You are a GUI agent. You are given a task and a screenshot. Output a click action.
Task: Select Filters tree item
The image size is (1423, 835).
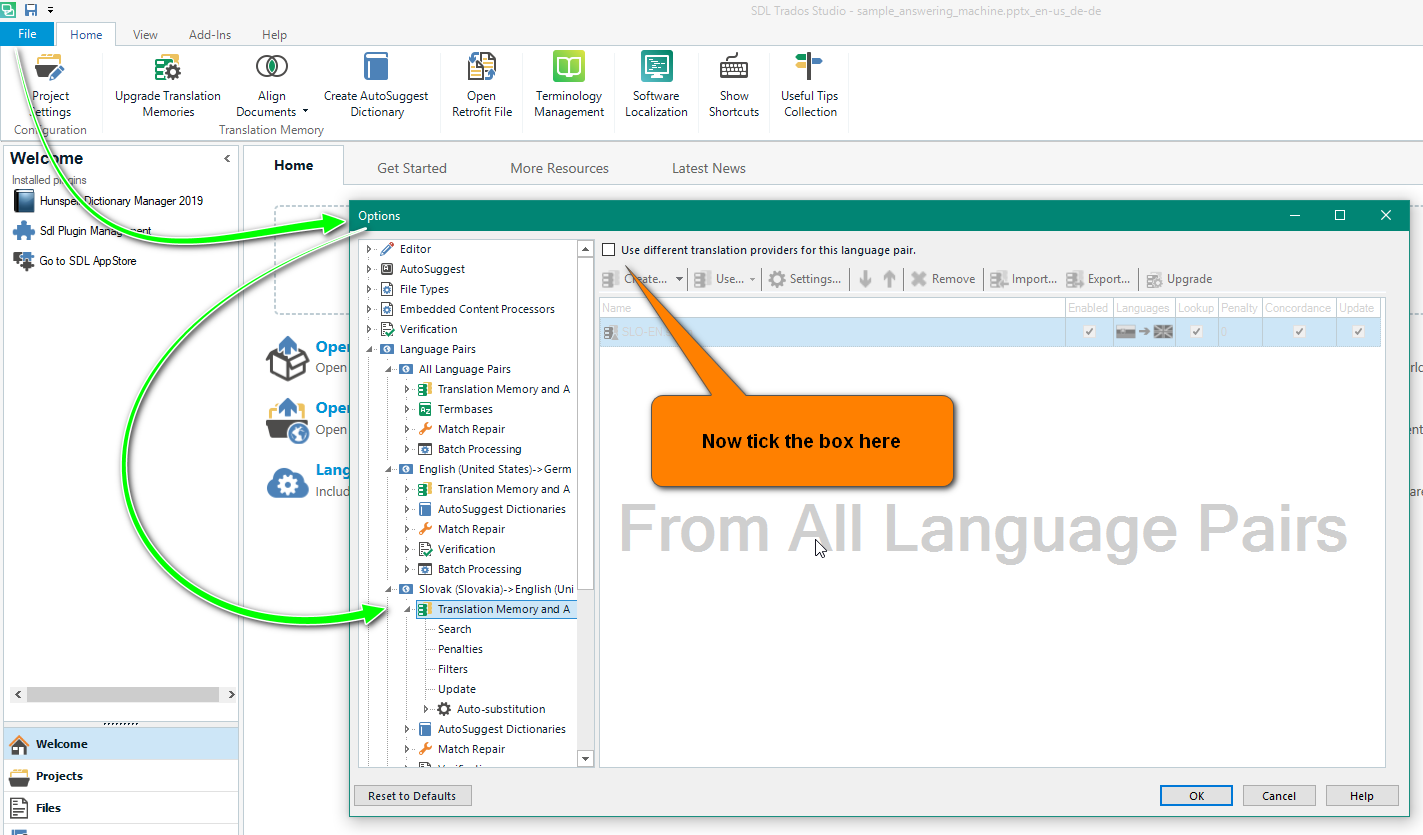pyautogui.click(x=452, y=669)
